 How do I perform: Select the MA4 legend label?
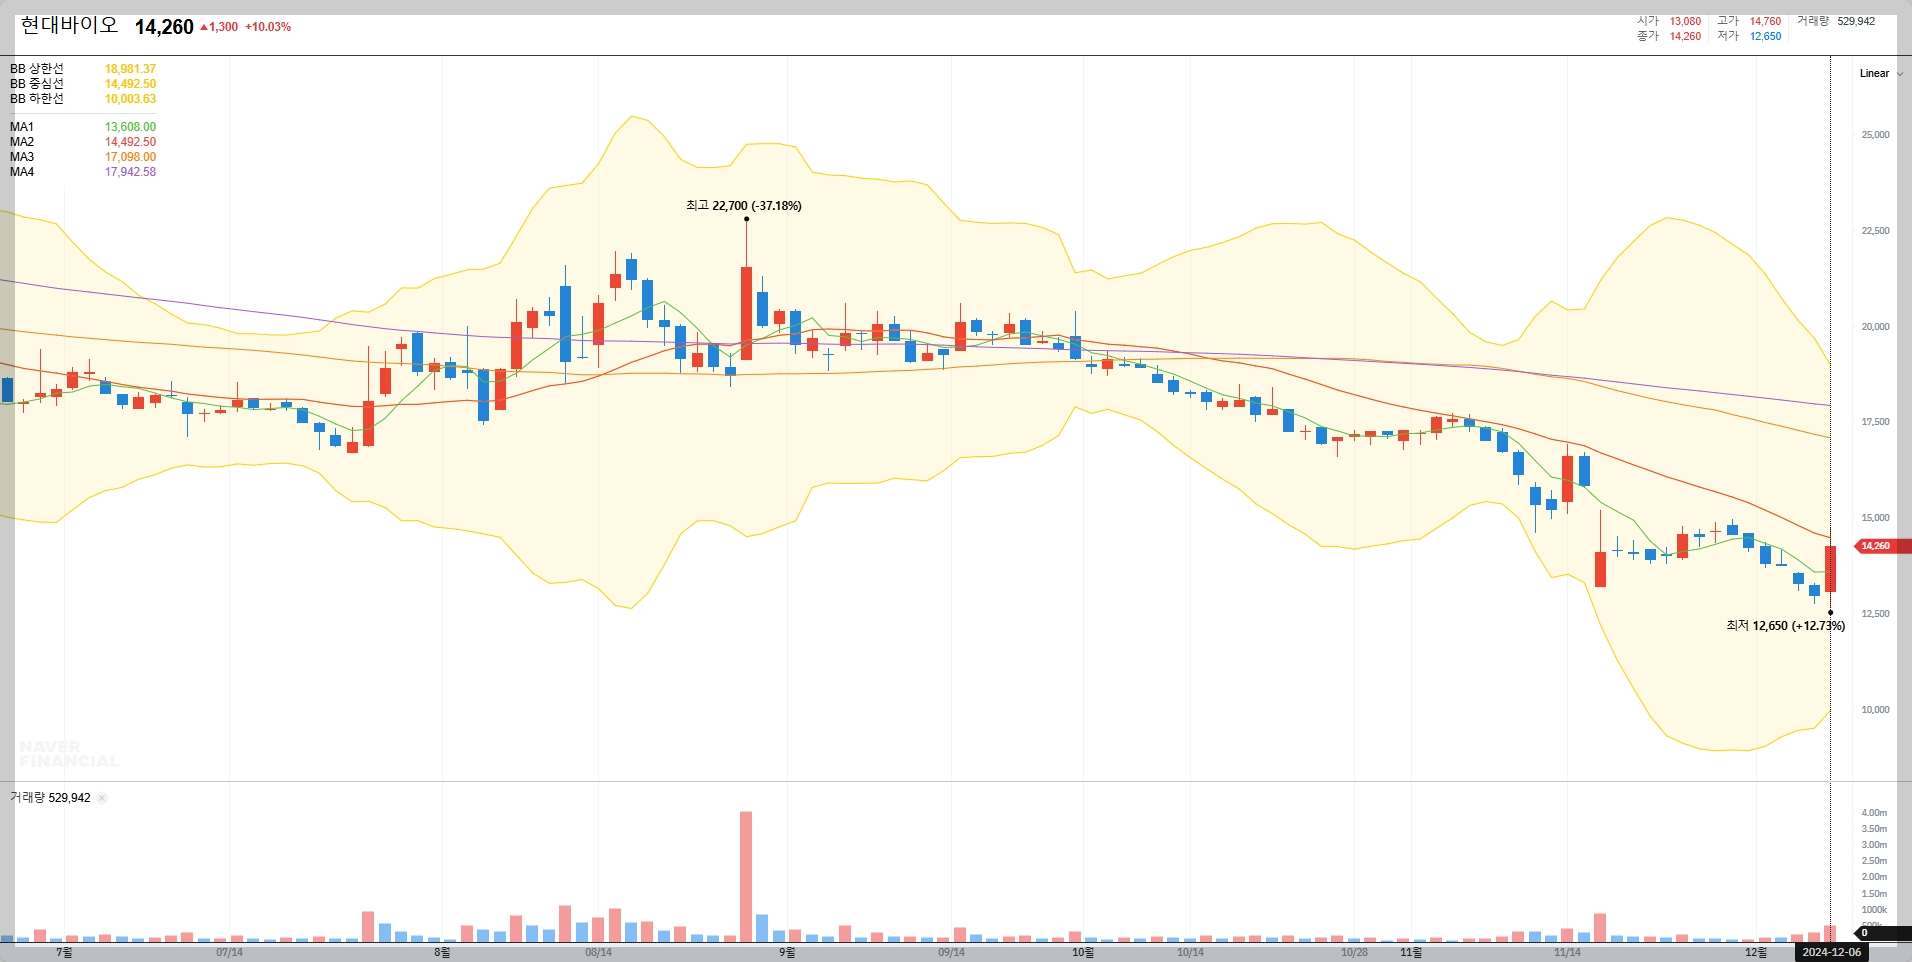22,172
